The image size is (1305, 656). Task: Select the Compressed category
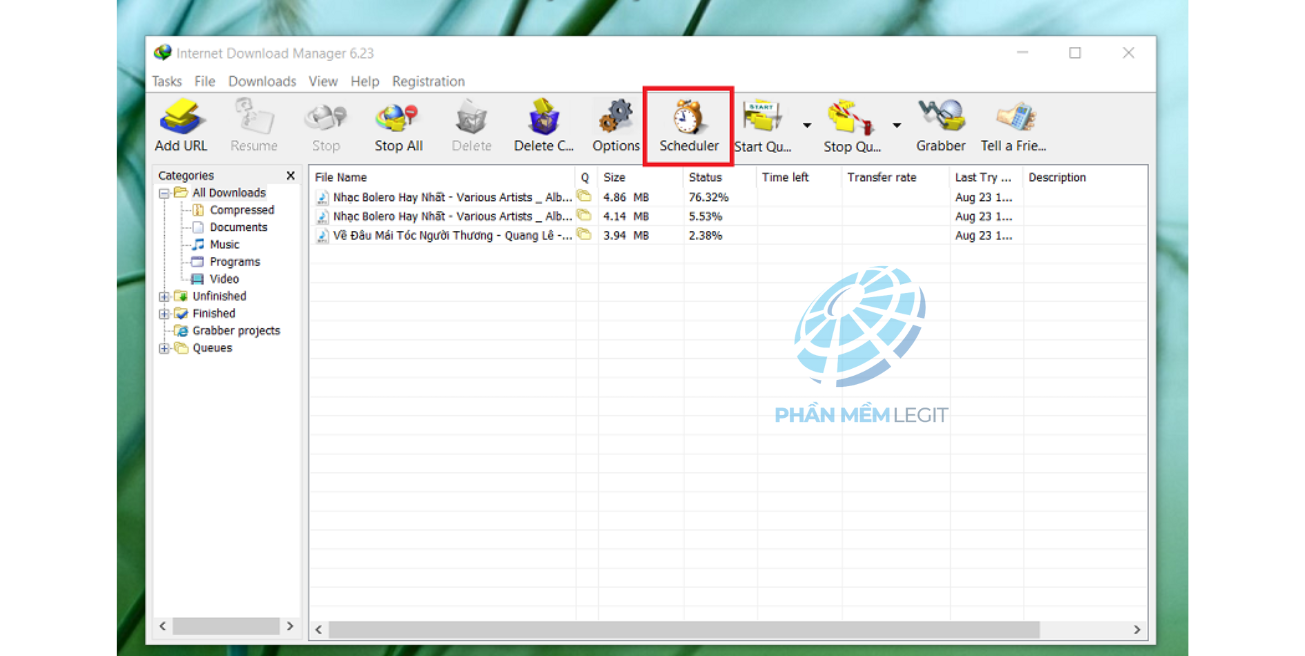(242, 210)
